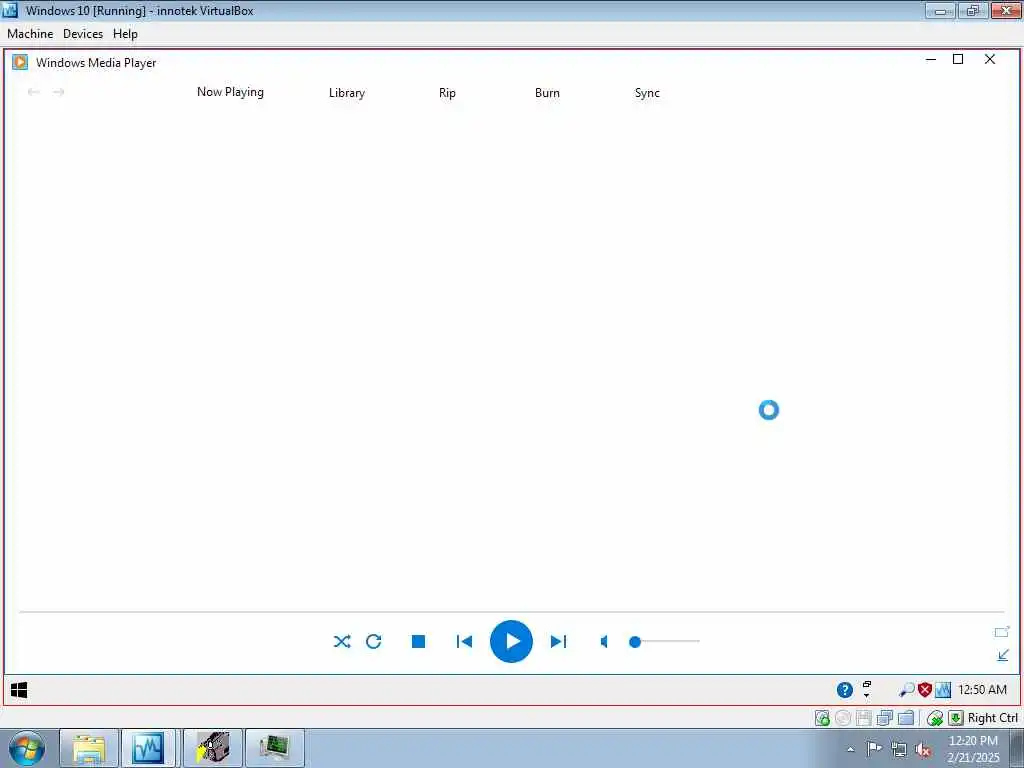
Task: Click the magnifier icon in guest tray
Action: (x=906, y=690)
